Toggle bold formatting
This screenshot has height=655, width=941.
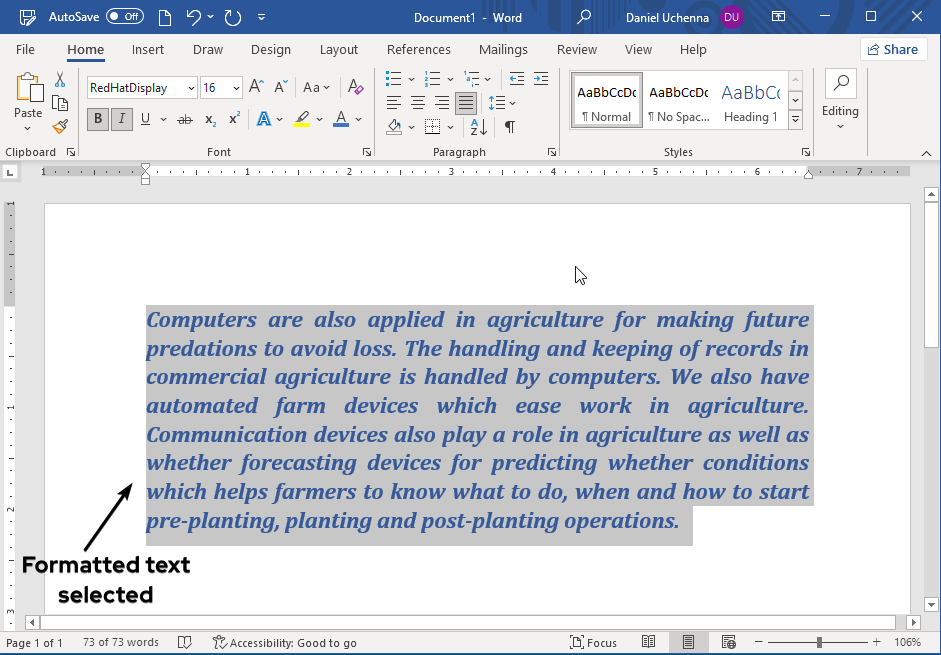[x=97, y=119]
